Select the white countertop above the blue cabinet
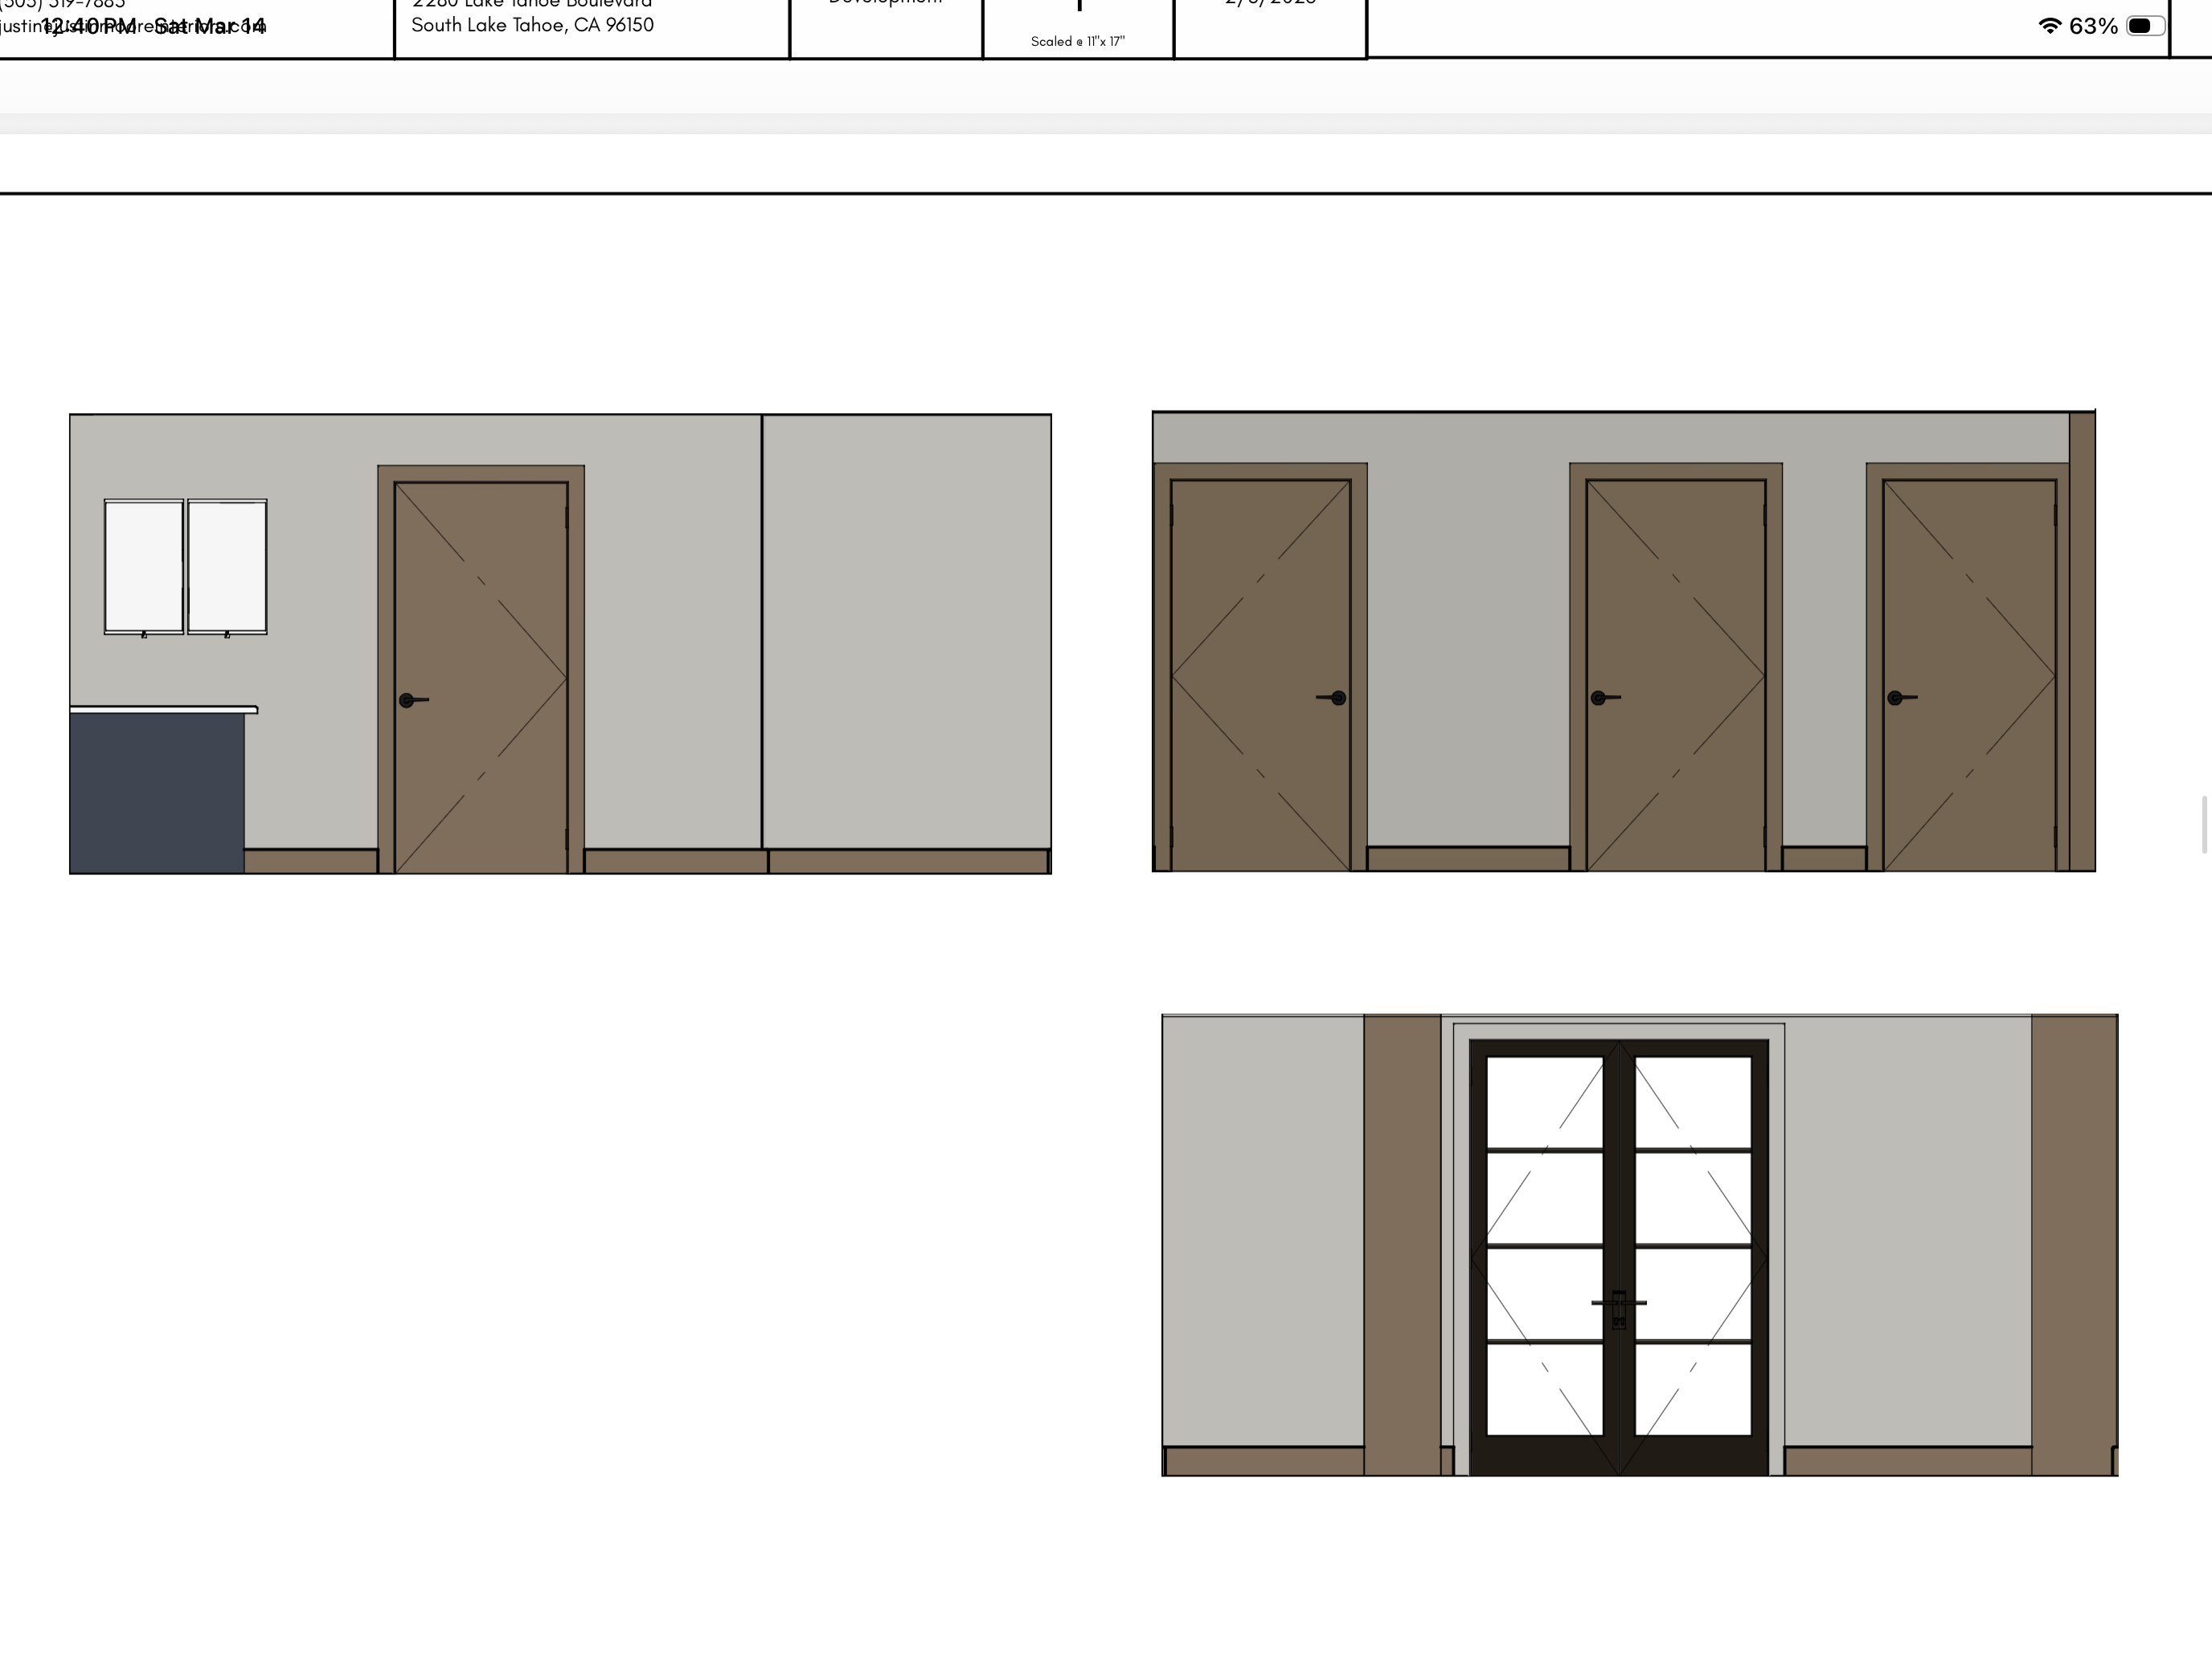Viewport: 2212px width, 1659px height. click(x=163, y=709)
